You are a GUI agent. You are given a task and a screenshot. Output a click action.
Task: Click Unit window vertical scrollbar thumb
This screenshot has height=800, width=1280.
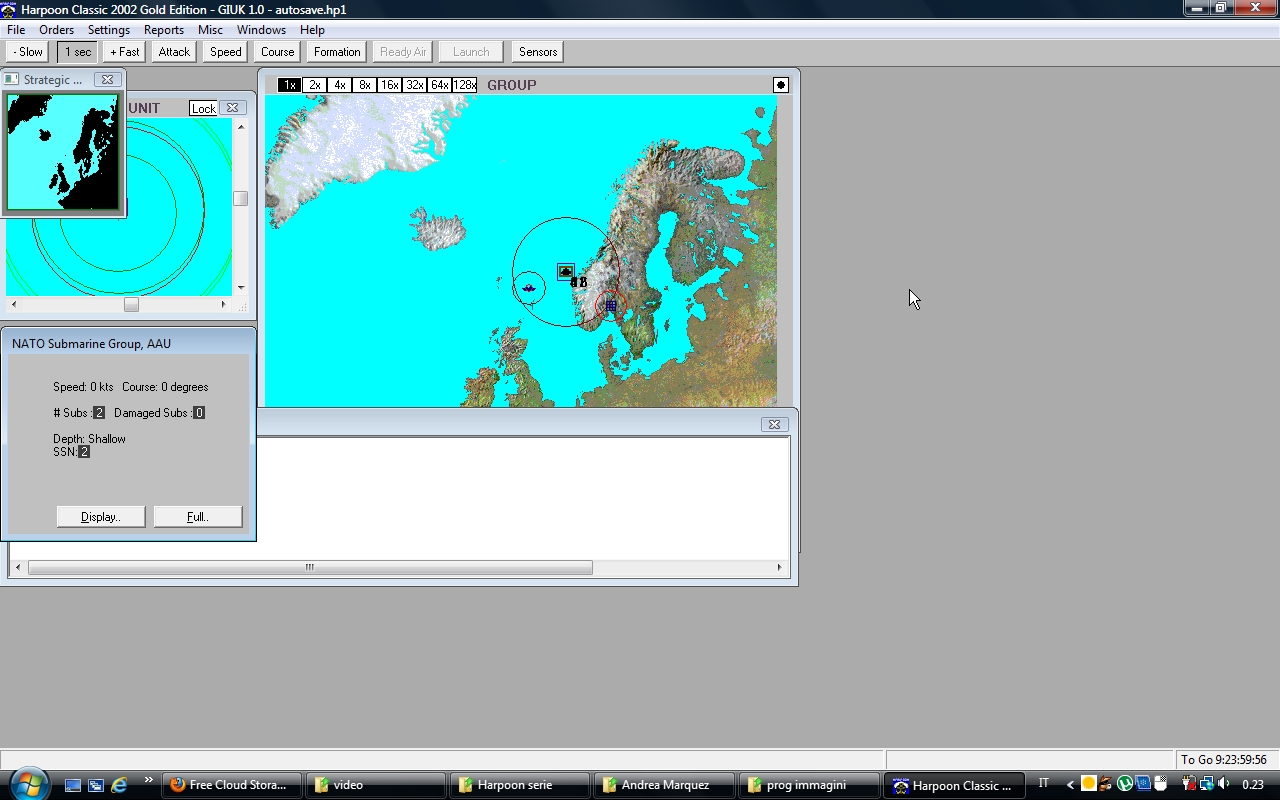(240, 199)
